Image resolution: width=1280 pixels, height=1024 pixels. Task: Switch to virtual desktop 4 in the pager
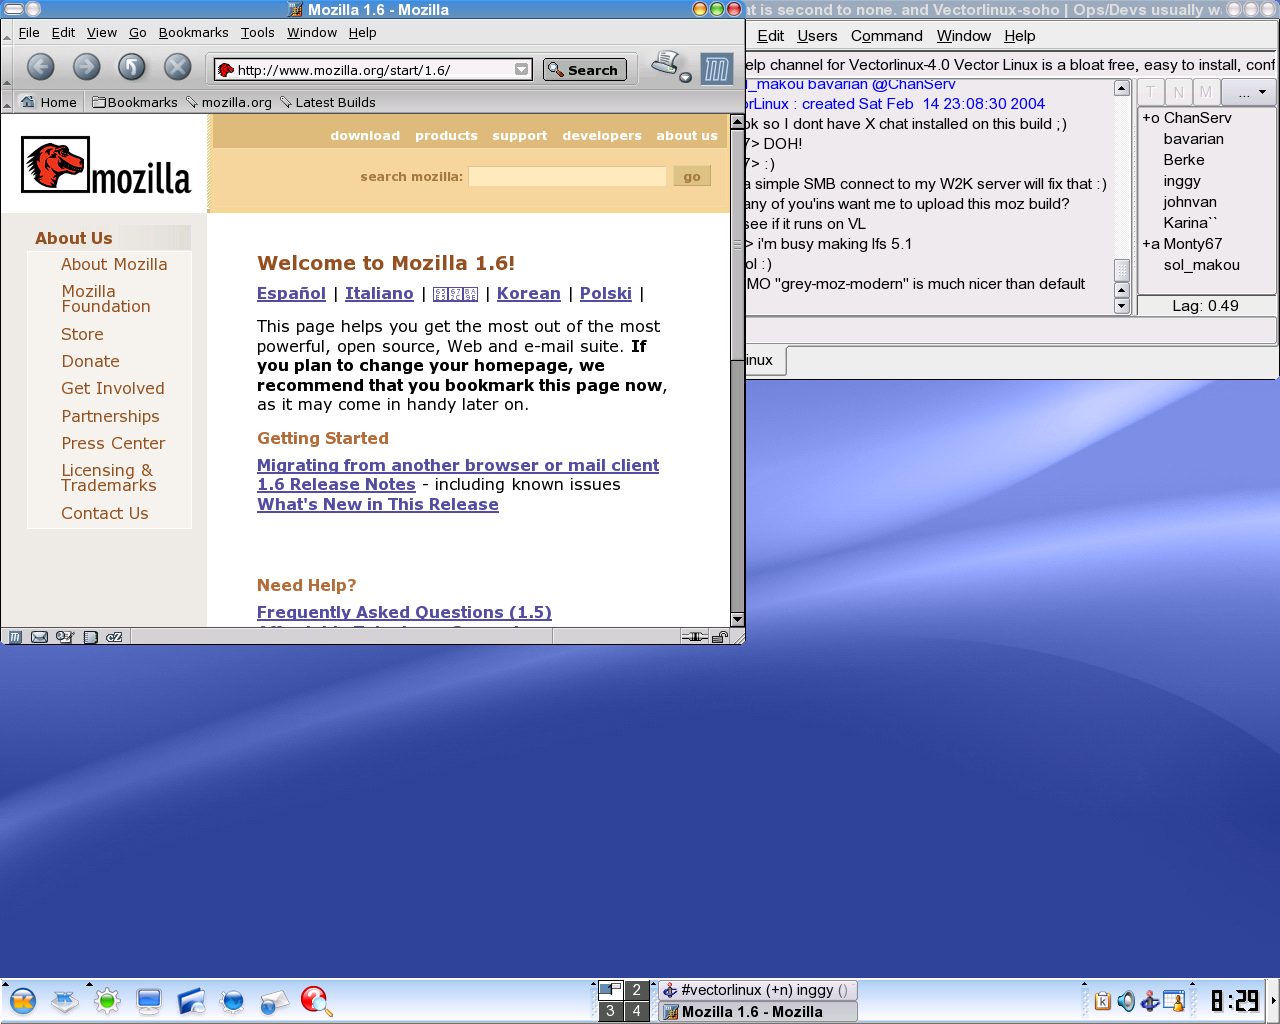coord(636,1011)
